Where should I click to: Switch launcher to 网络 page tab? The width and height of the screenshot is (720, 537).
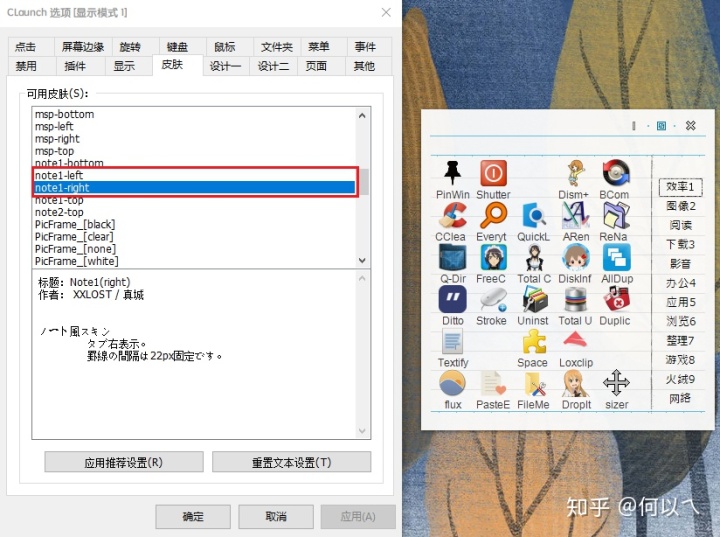pyautogui.click(x=681, y=398)
